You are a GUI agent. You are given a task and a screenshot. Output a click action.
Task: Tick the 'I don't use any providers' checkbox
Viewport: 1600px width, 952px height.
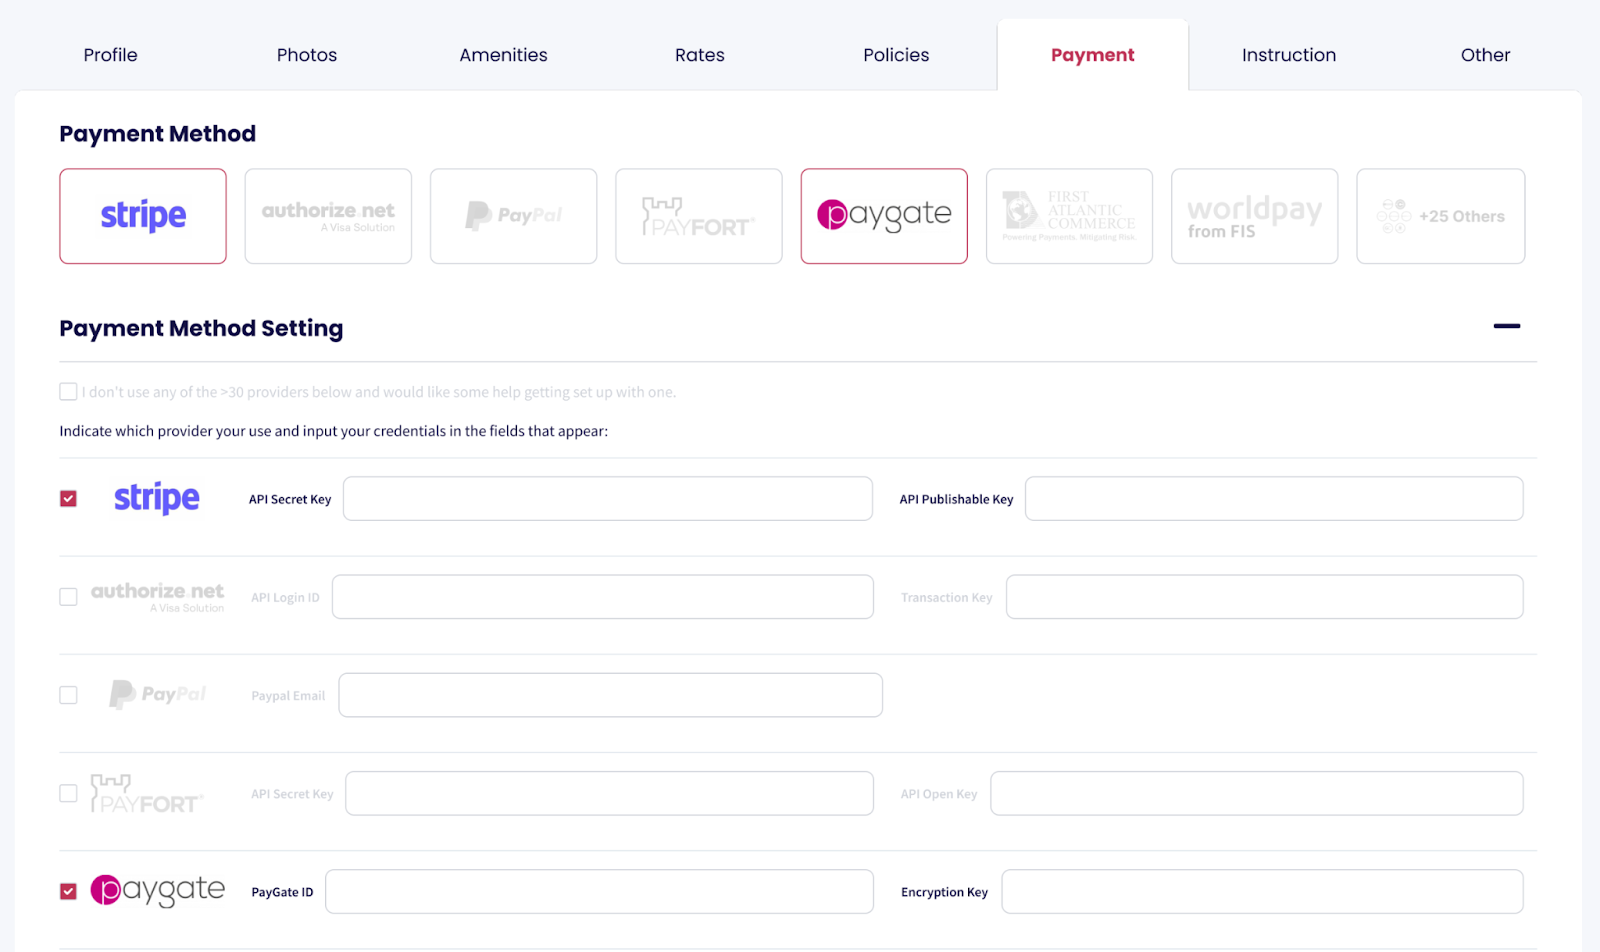tap(68, 392)
